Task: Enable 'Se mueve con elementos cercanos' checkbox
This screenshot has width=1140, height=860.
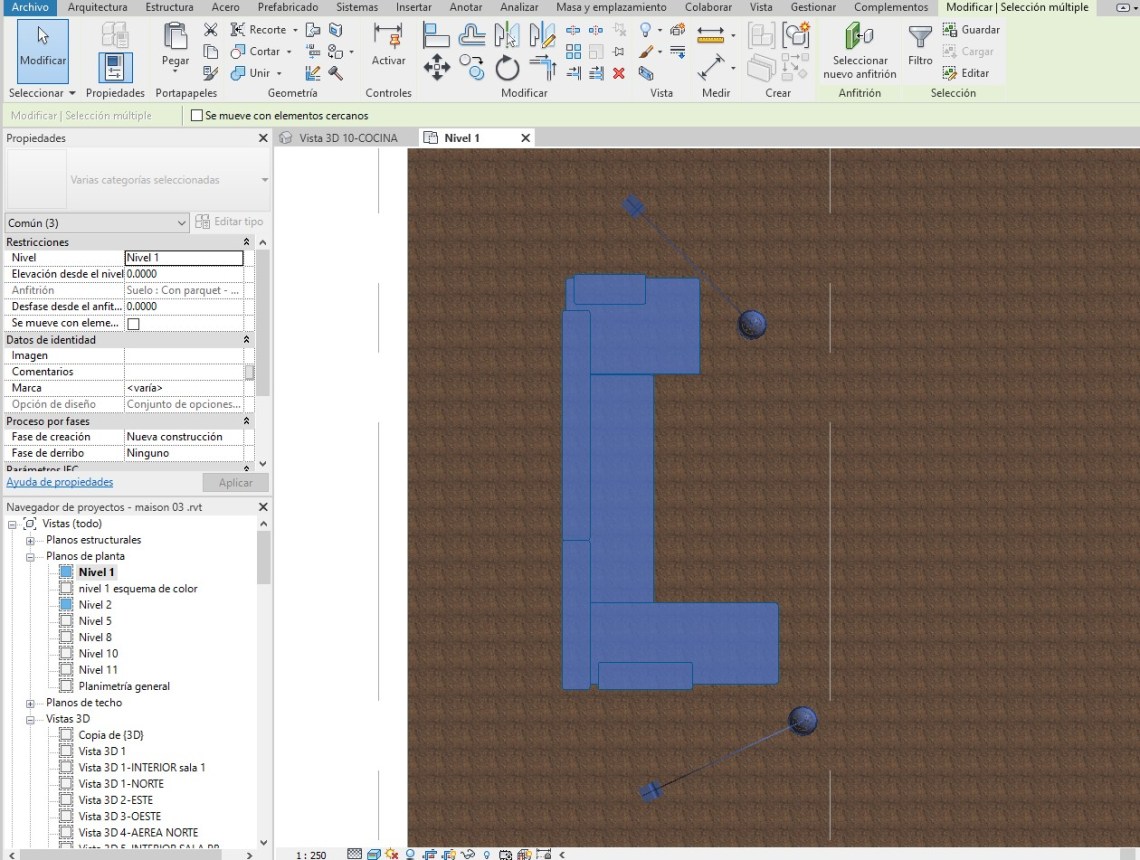Action: [197, 116]
